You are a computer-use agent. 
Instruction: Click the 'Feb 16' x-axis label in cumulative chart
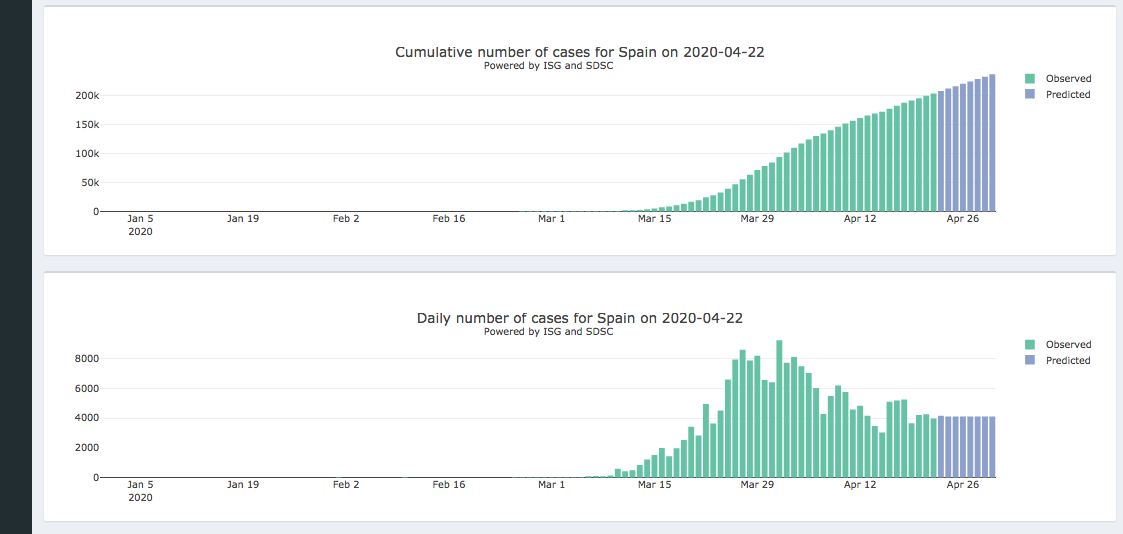[x=449, y=218]
